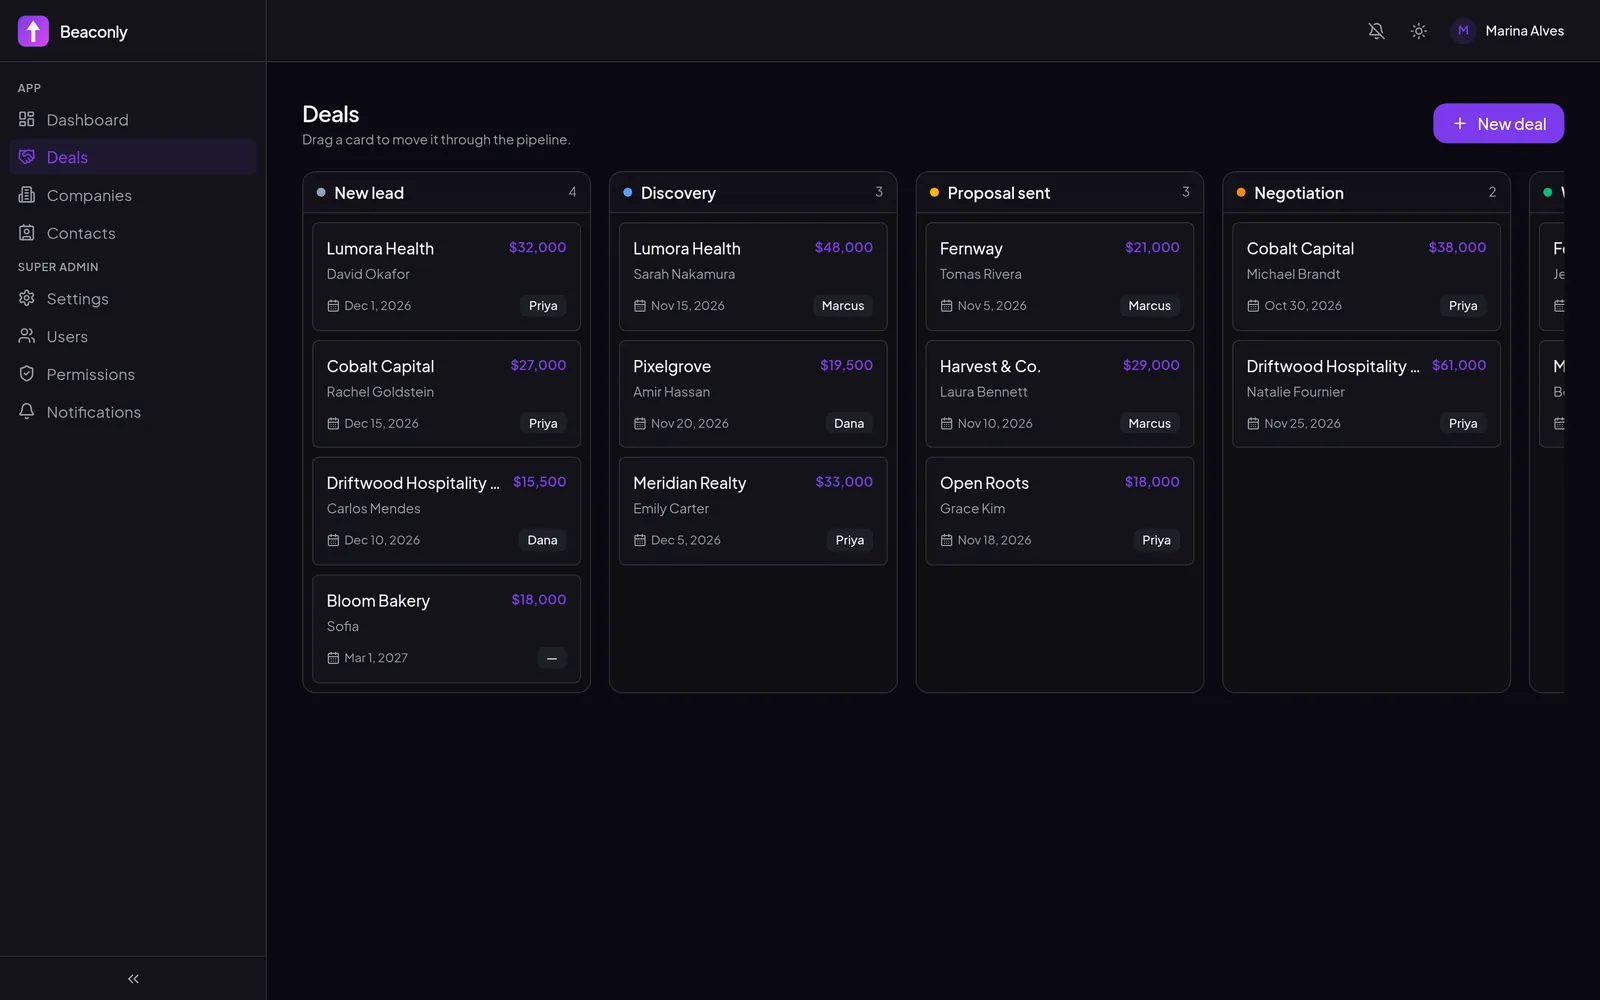Click the calendar icon beside Oct 30, 2026
Screen dimensions: 1600x1000
[1253, 306]
